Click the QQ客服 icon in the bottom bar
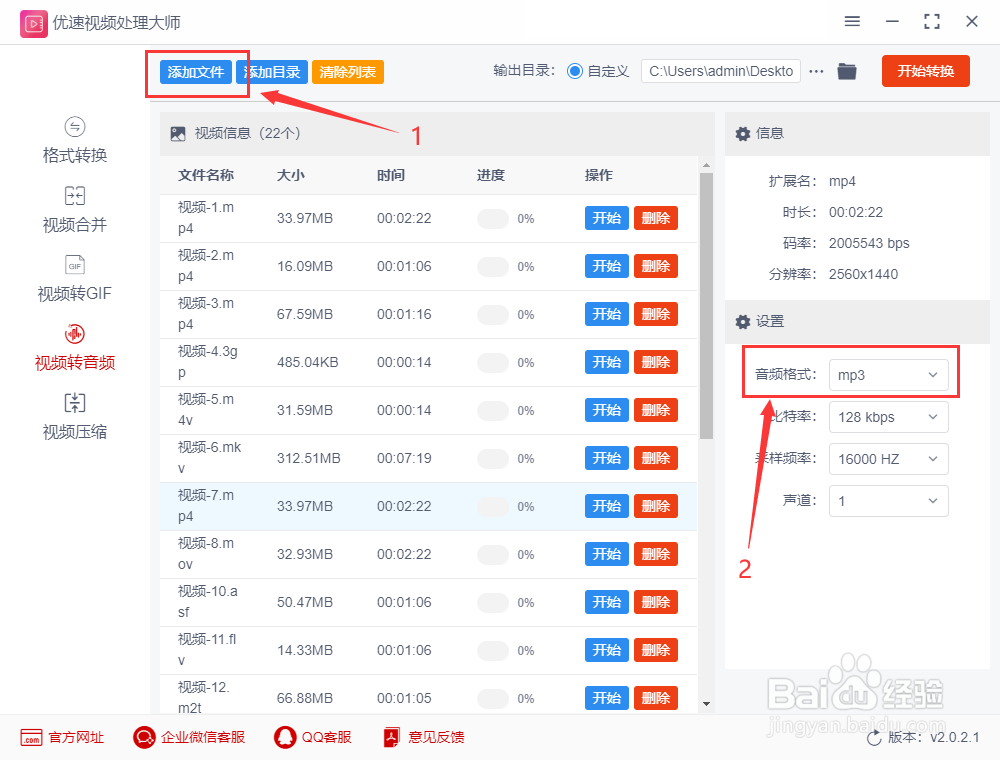 [x=283, y=737]
